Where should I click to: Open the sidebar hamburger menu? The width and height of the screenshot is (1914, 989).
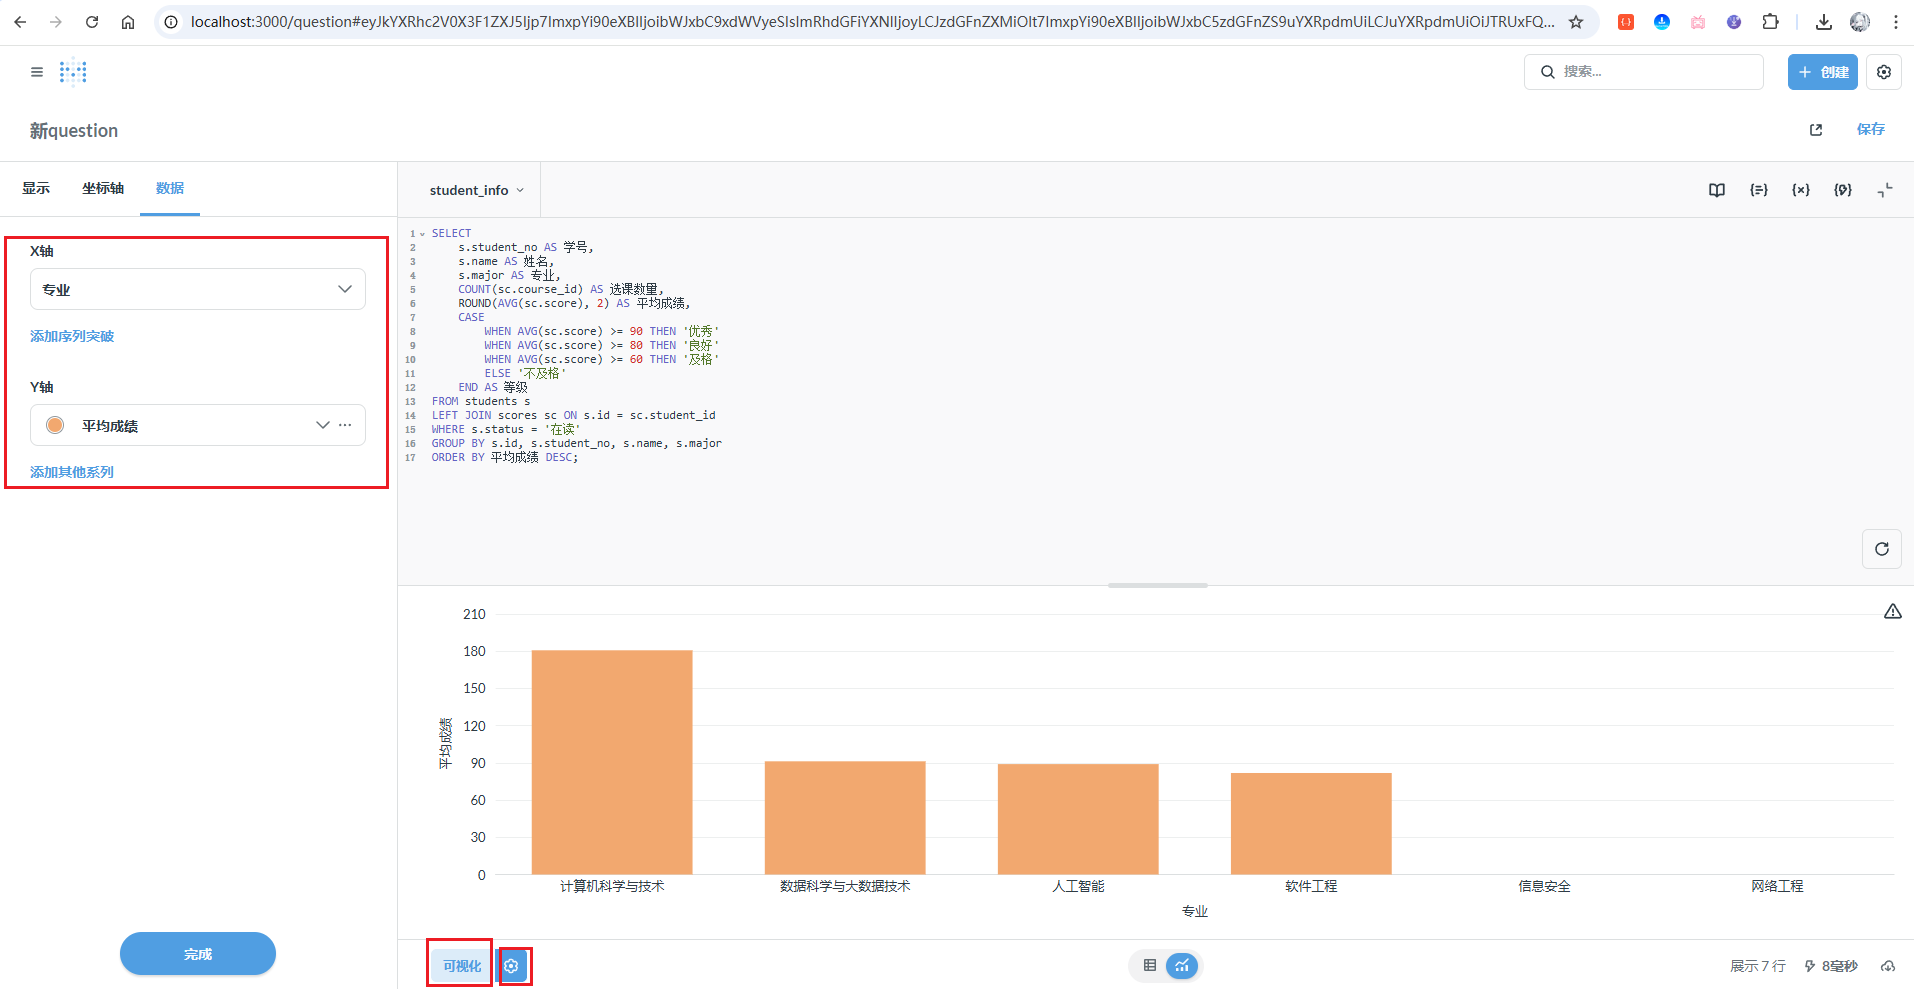(37, 72)
